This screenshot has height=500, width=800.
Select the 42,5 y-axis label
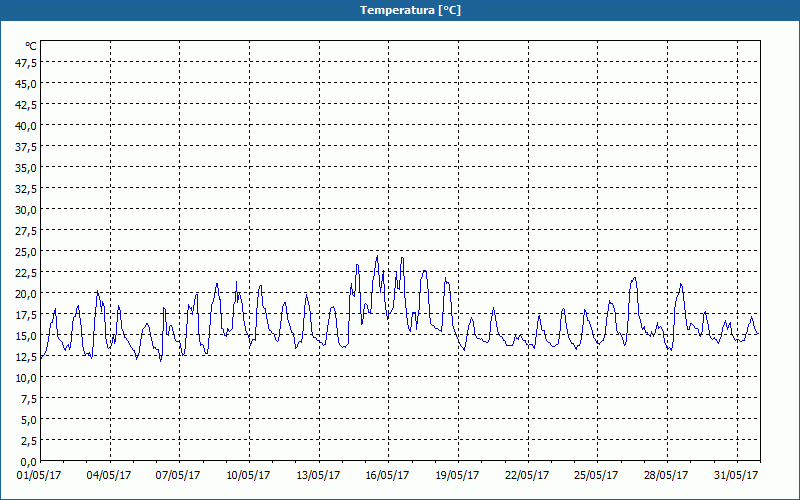click(27, 105)
